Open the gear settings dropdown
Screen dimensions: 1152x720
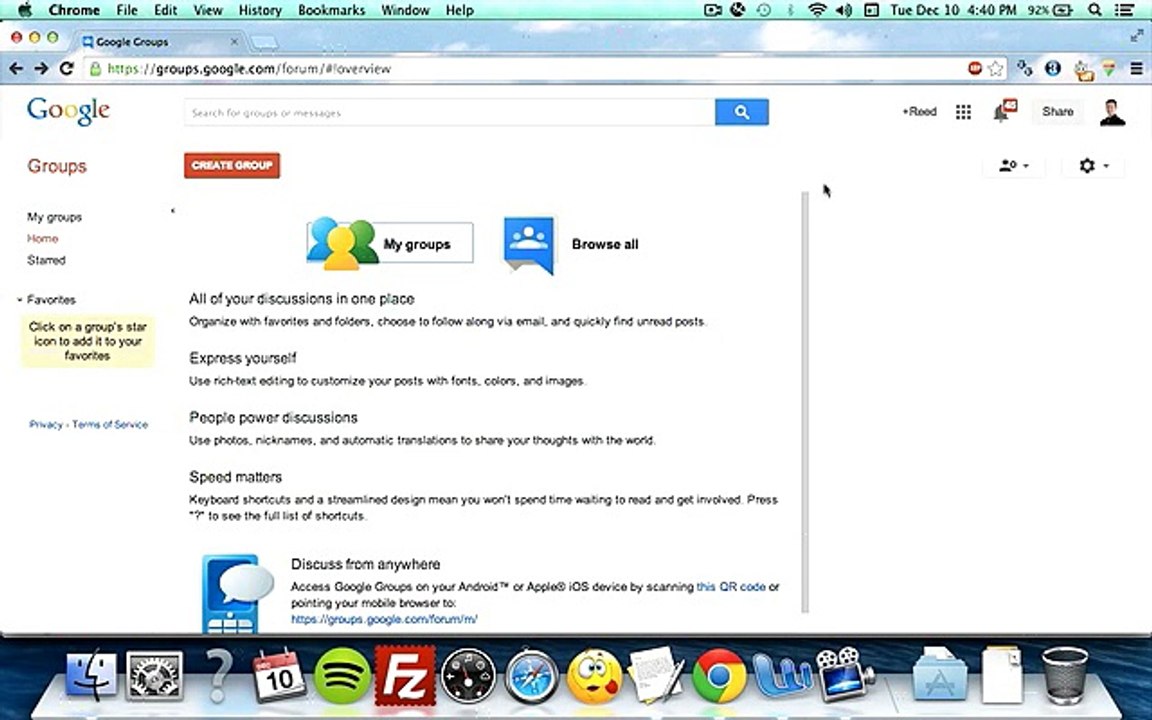point(1093,165)
